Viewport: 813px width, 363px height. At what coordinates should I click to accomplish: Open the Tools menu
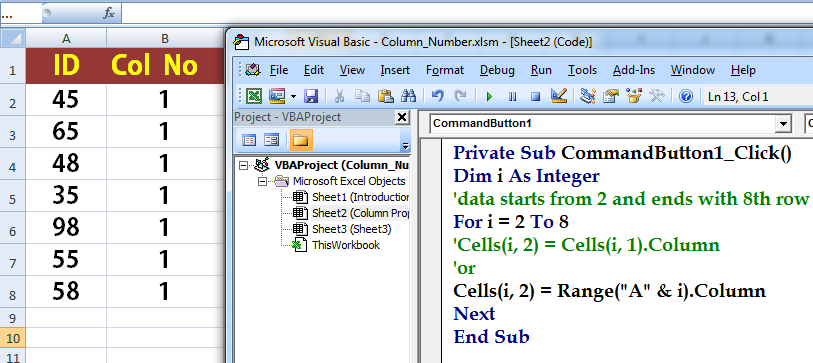click(582, 70)
